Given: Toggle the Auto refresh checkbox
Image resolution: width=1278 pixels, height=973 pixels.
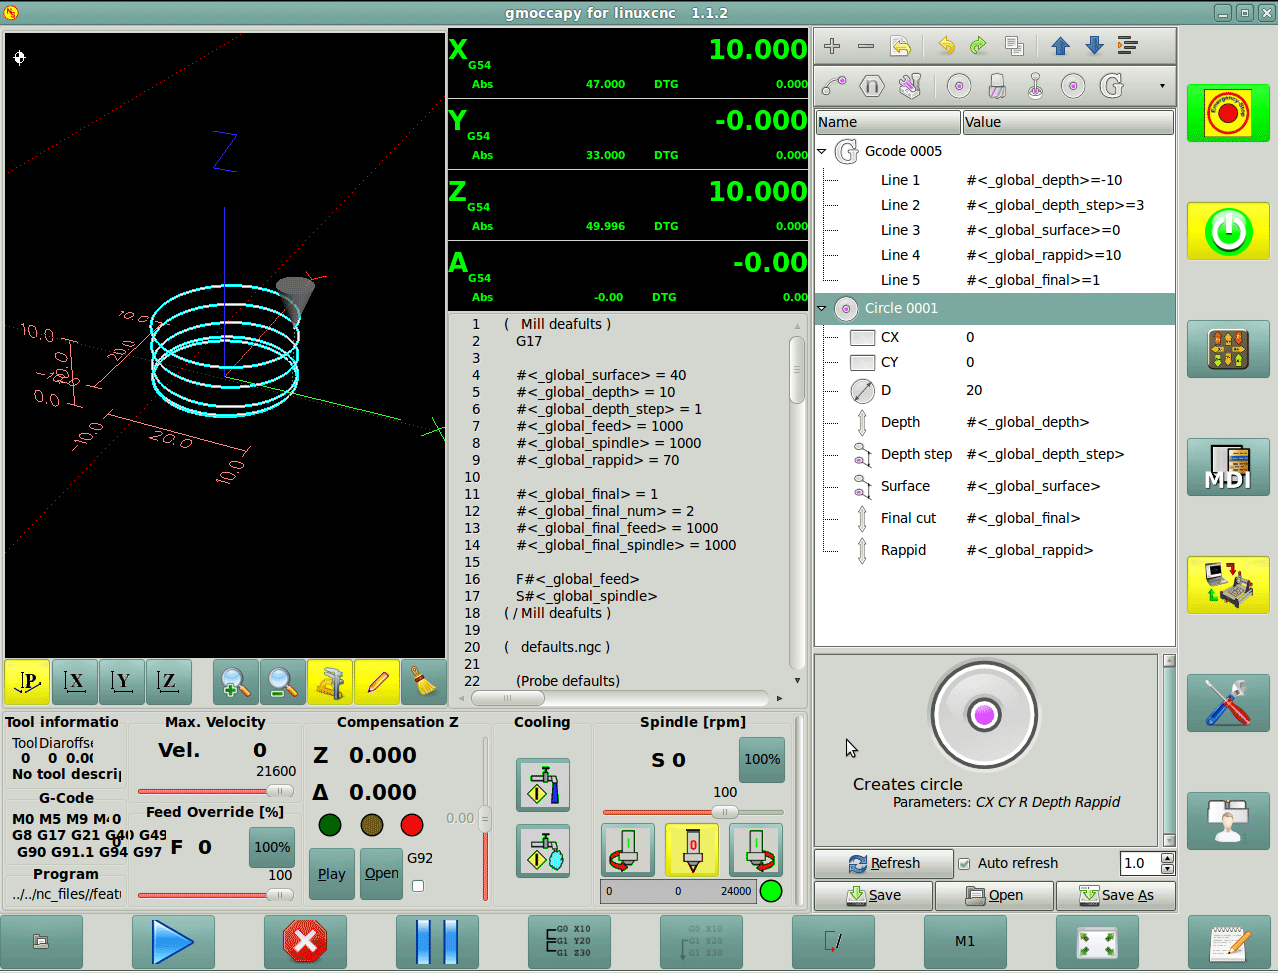Looking at the screenshot, I should 964,864.
